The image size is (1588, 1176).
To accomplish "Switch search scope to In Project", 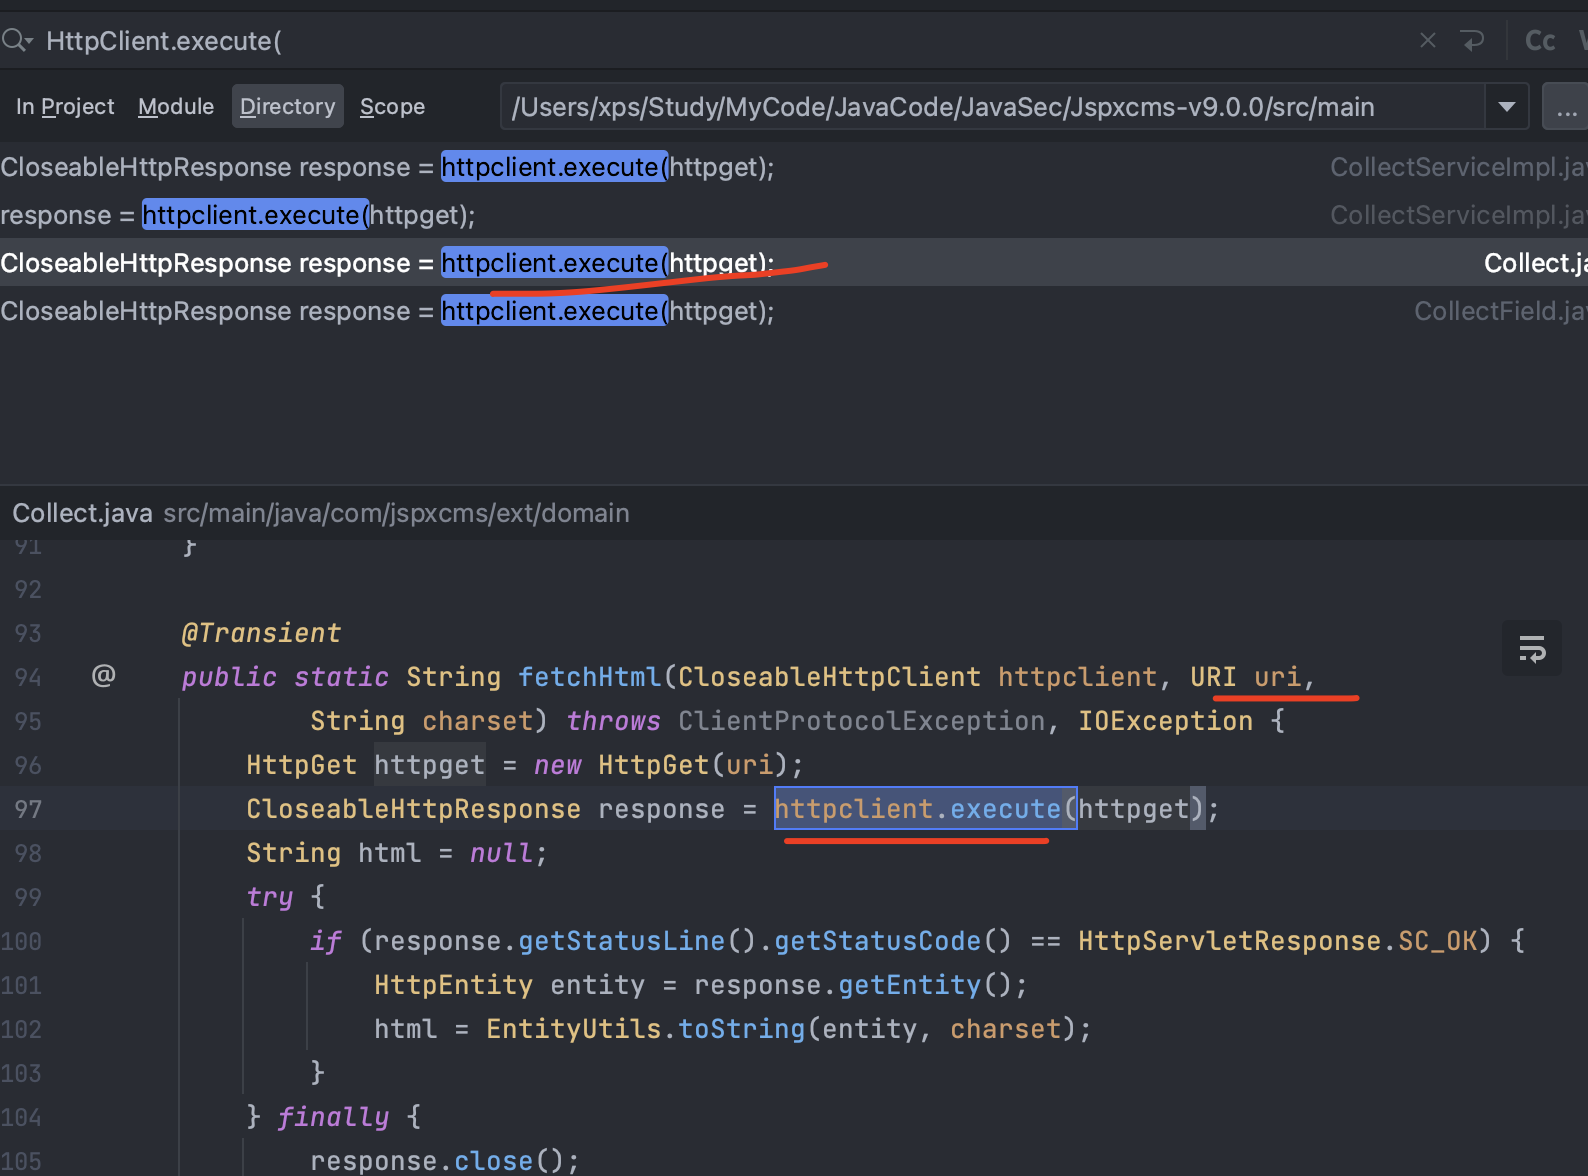I will pyautogui.click(x=65, y=107).
